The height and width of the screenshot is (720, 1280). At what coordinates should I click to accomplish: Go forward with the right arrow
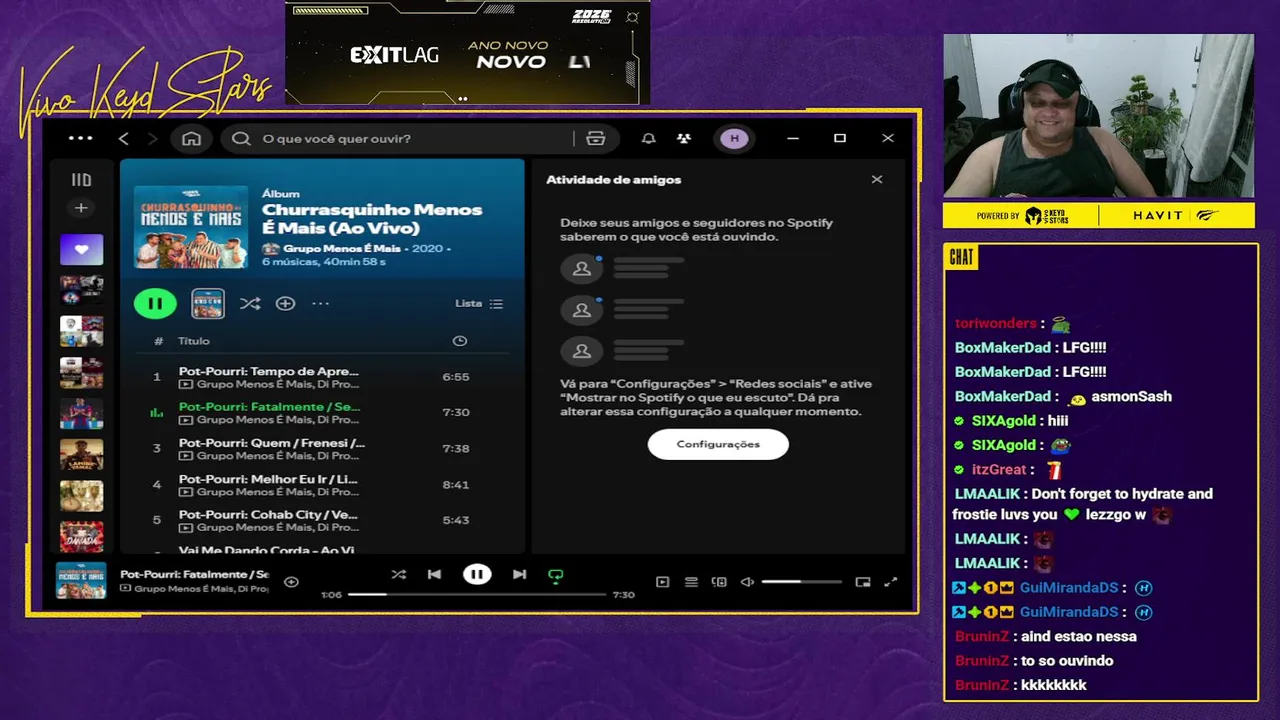[153, 138]
